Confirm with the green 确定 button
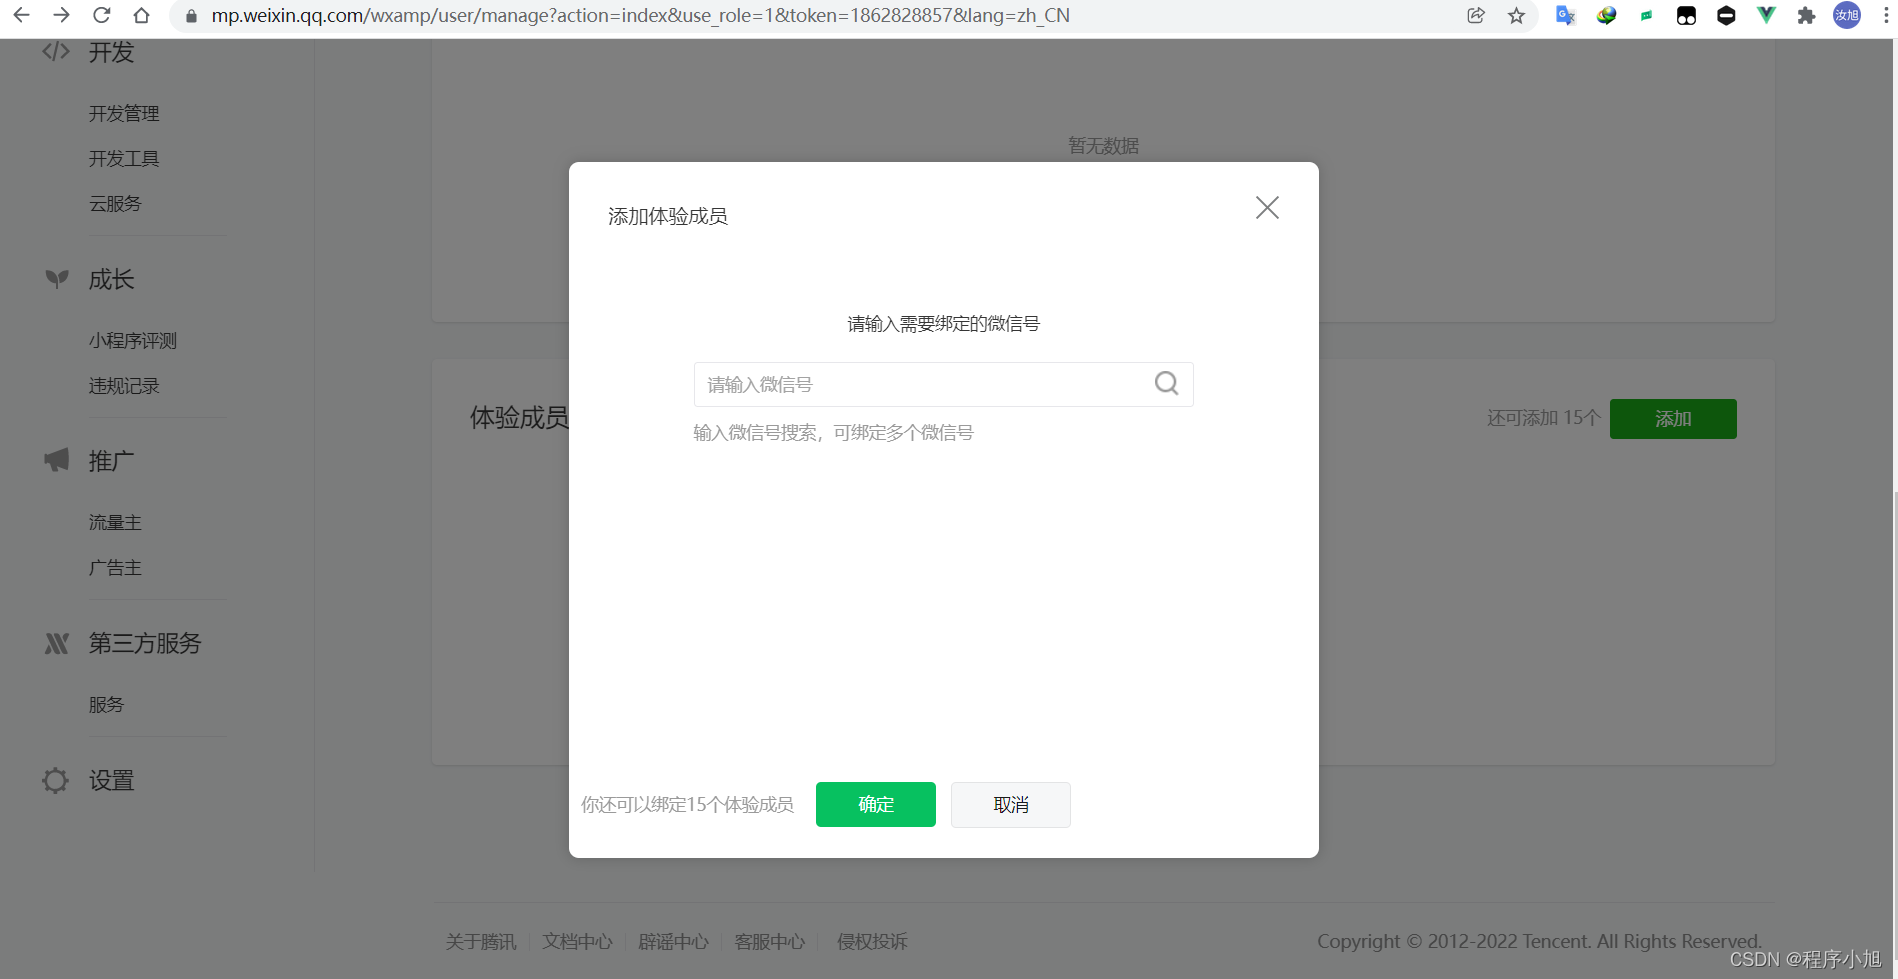 (x=876, y=805)
